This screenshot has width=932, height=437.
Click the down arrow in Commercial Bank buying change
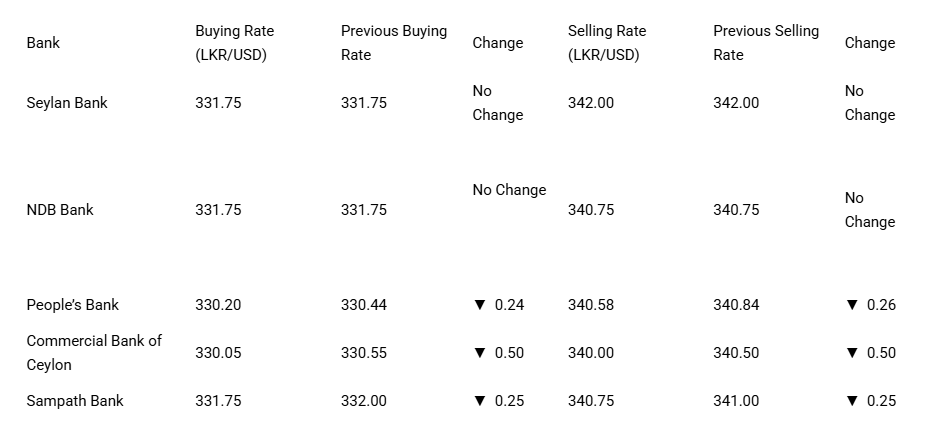coord(480,353)
